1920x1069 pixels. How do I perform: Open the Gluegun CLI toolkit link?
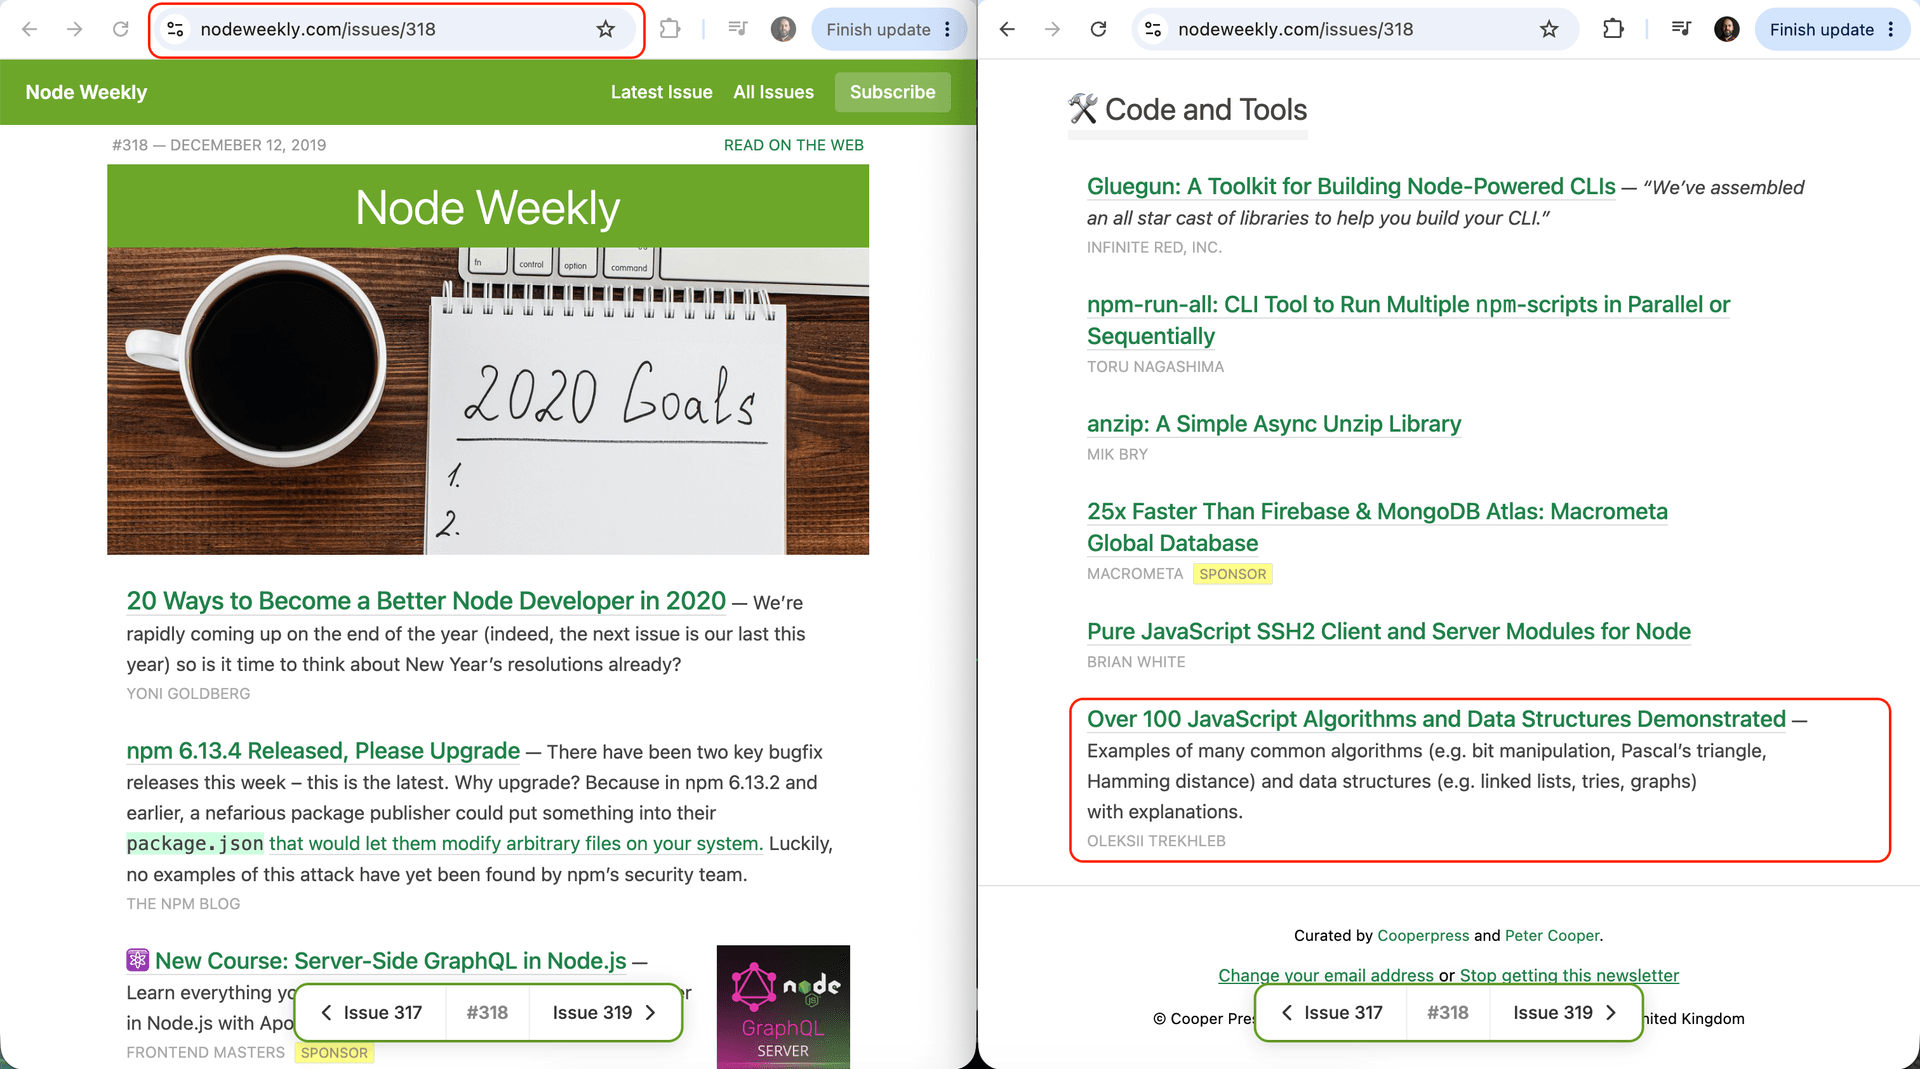tap(1351, 187)
